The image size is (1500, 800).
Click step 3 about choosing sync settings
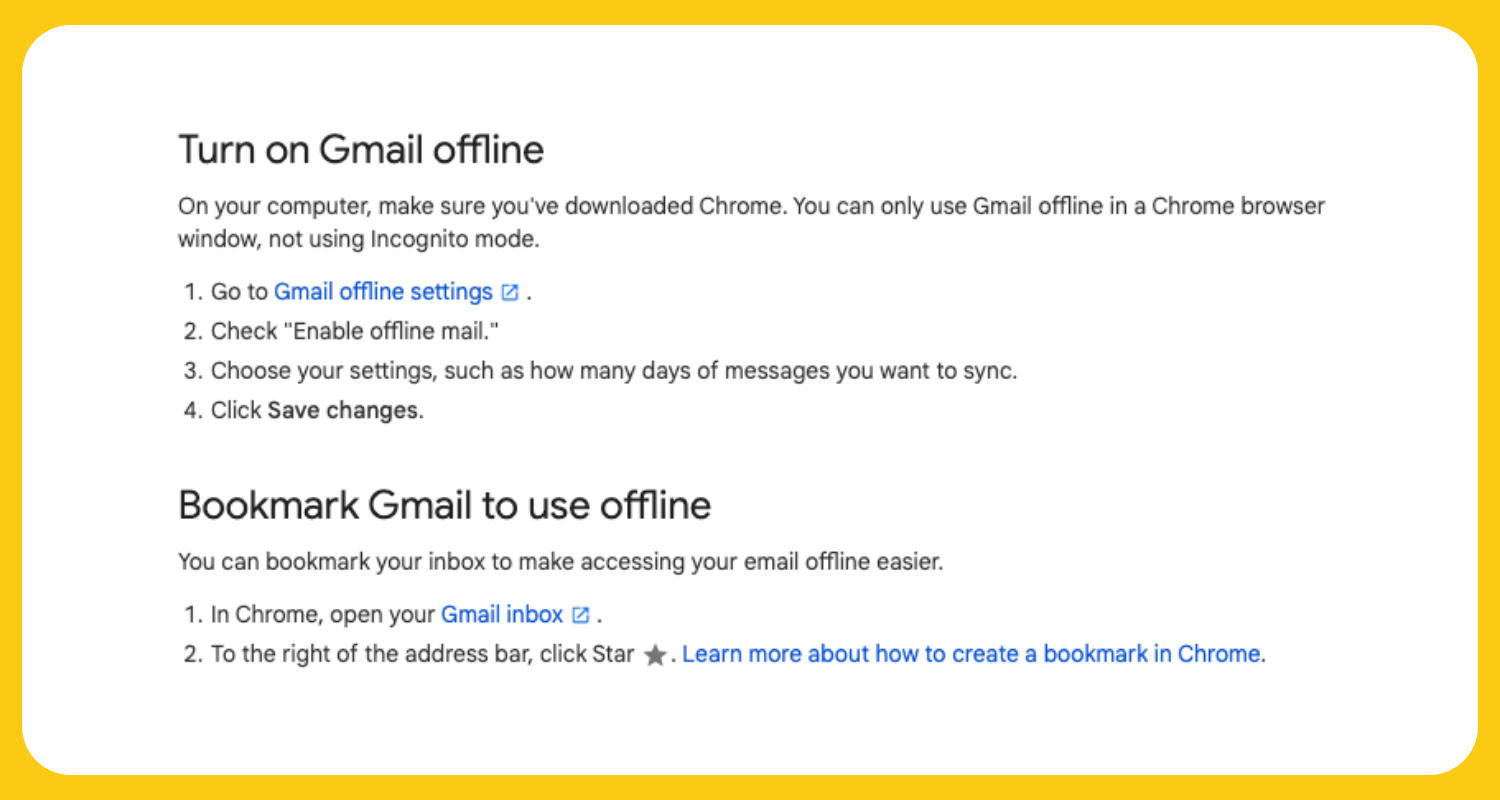pos(613,371)
